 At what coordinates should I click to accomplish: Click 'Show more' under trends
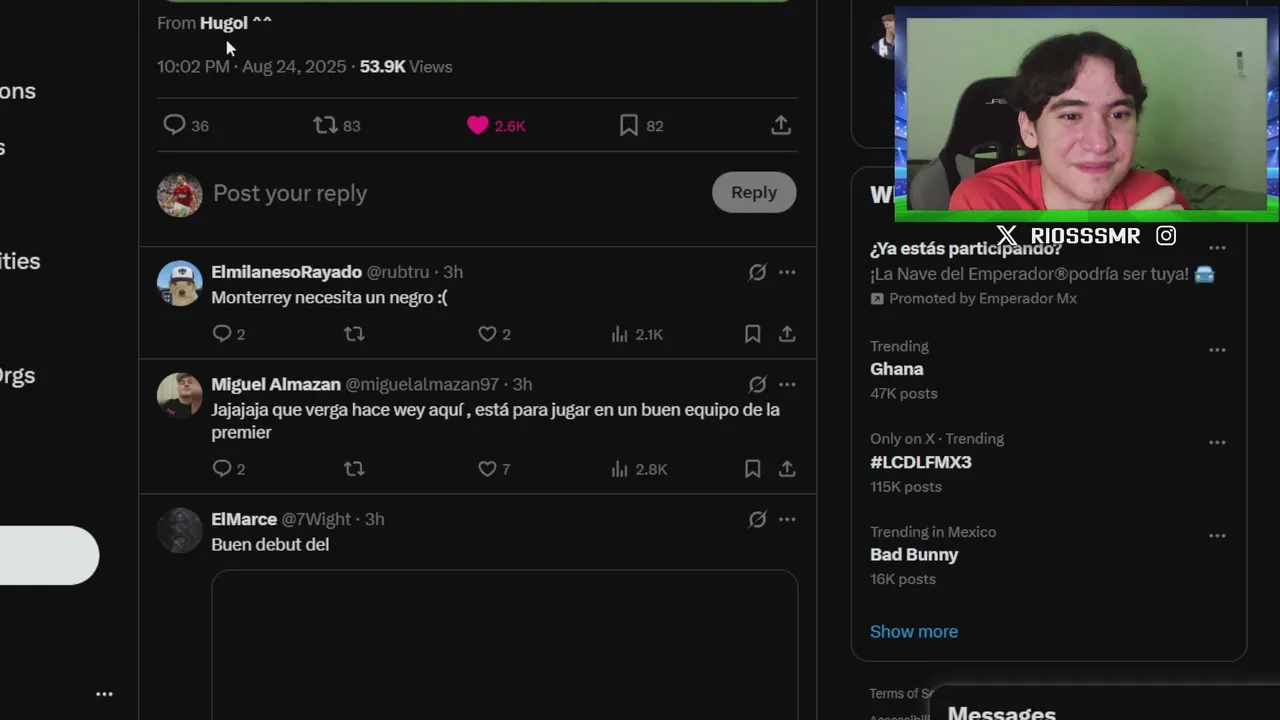pos(914,631)
